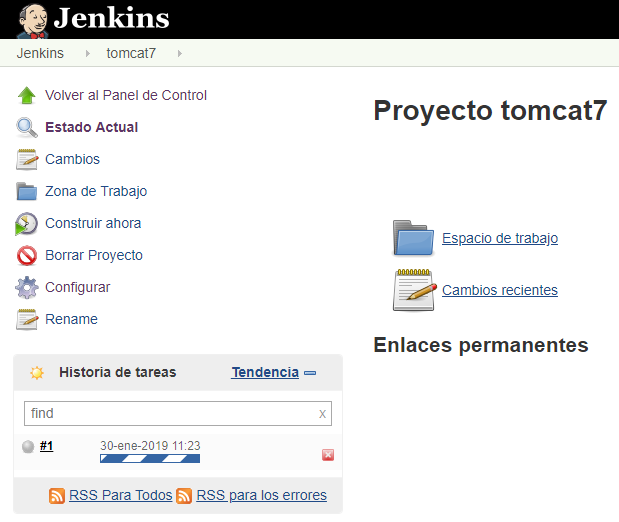Click the notepad icon beside Cambios
The width and height of the screenshot is (619, 522).
pyautogui.click(x=27, y=159)
